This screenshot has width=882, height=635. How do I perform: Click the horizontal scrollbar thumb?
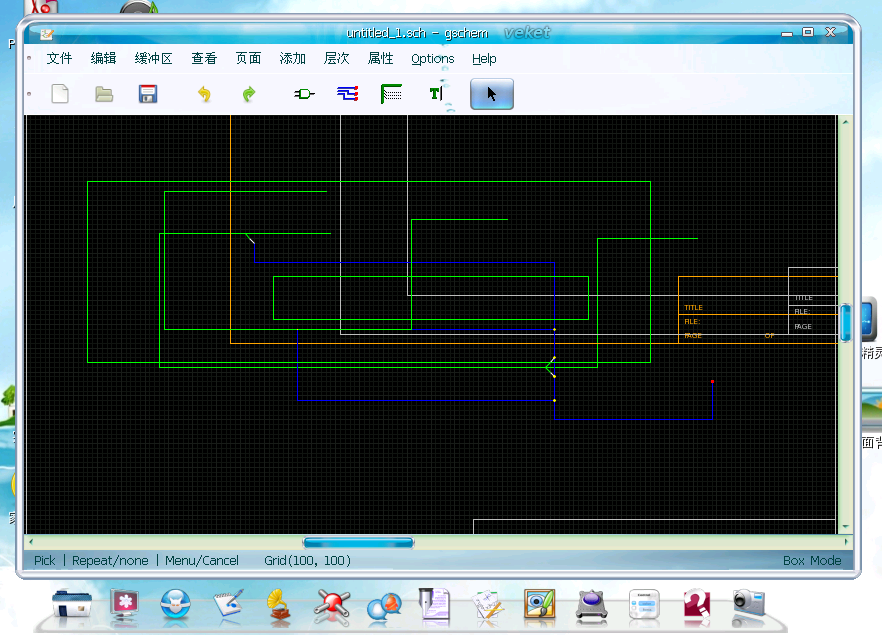click(358, 542)
